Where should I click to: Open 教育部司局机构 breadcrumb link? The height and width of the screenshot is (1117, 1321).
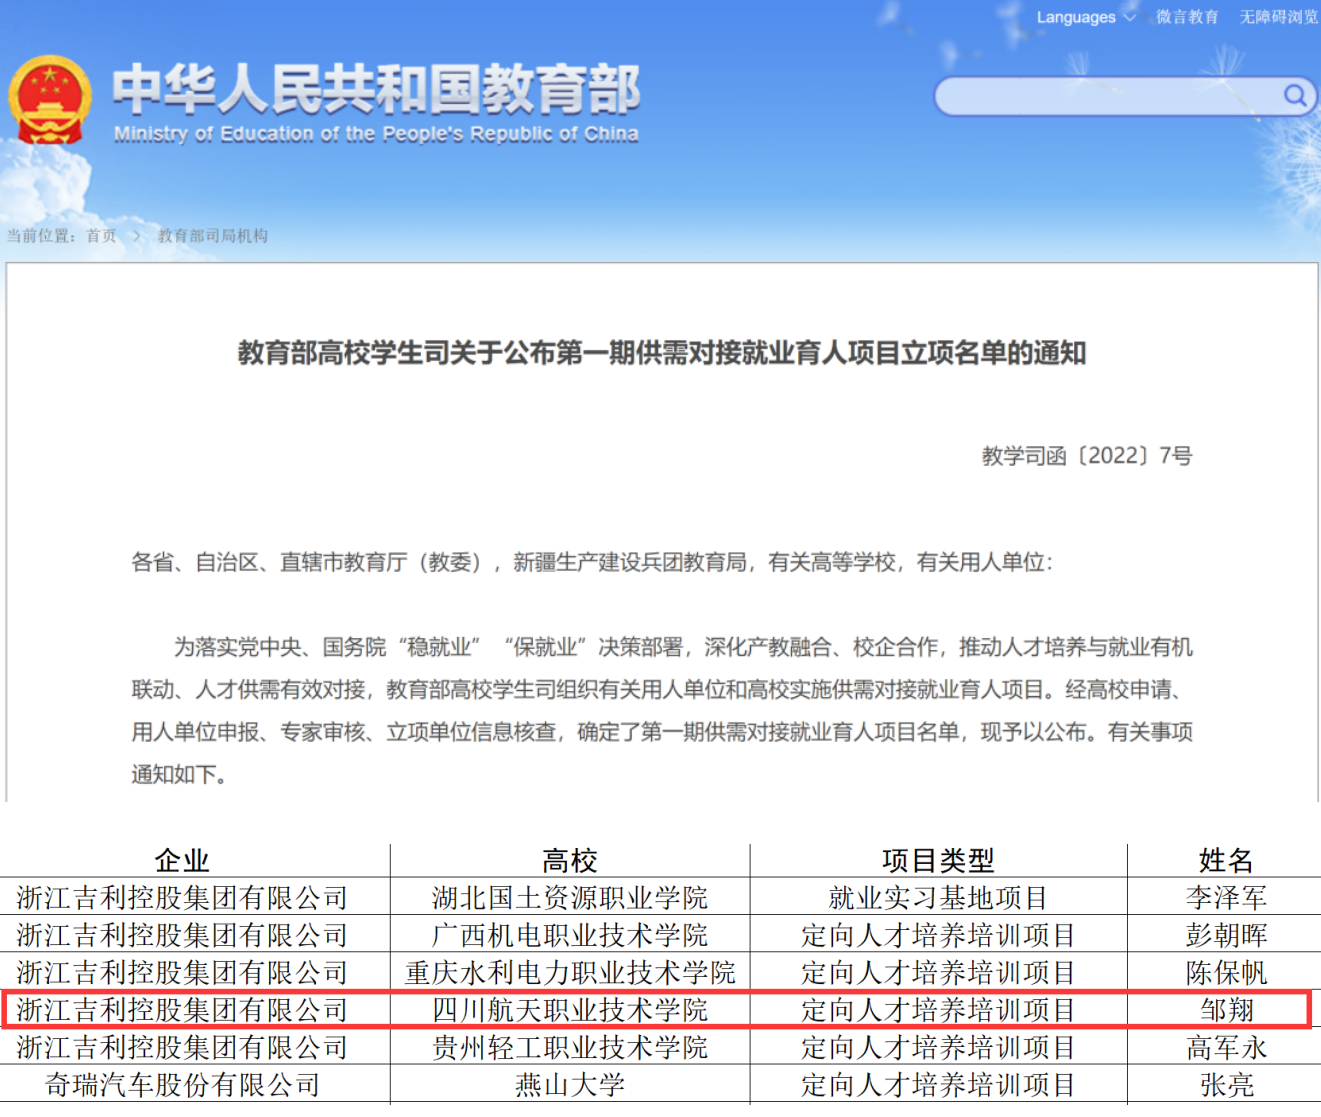(213, 236)
